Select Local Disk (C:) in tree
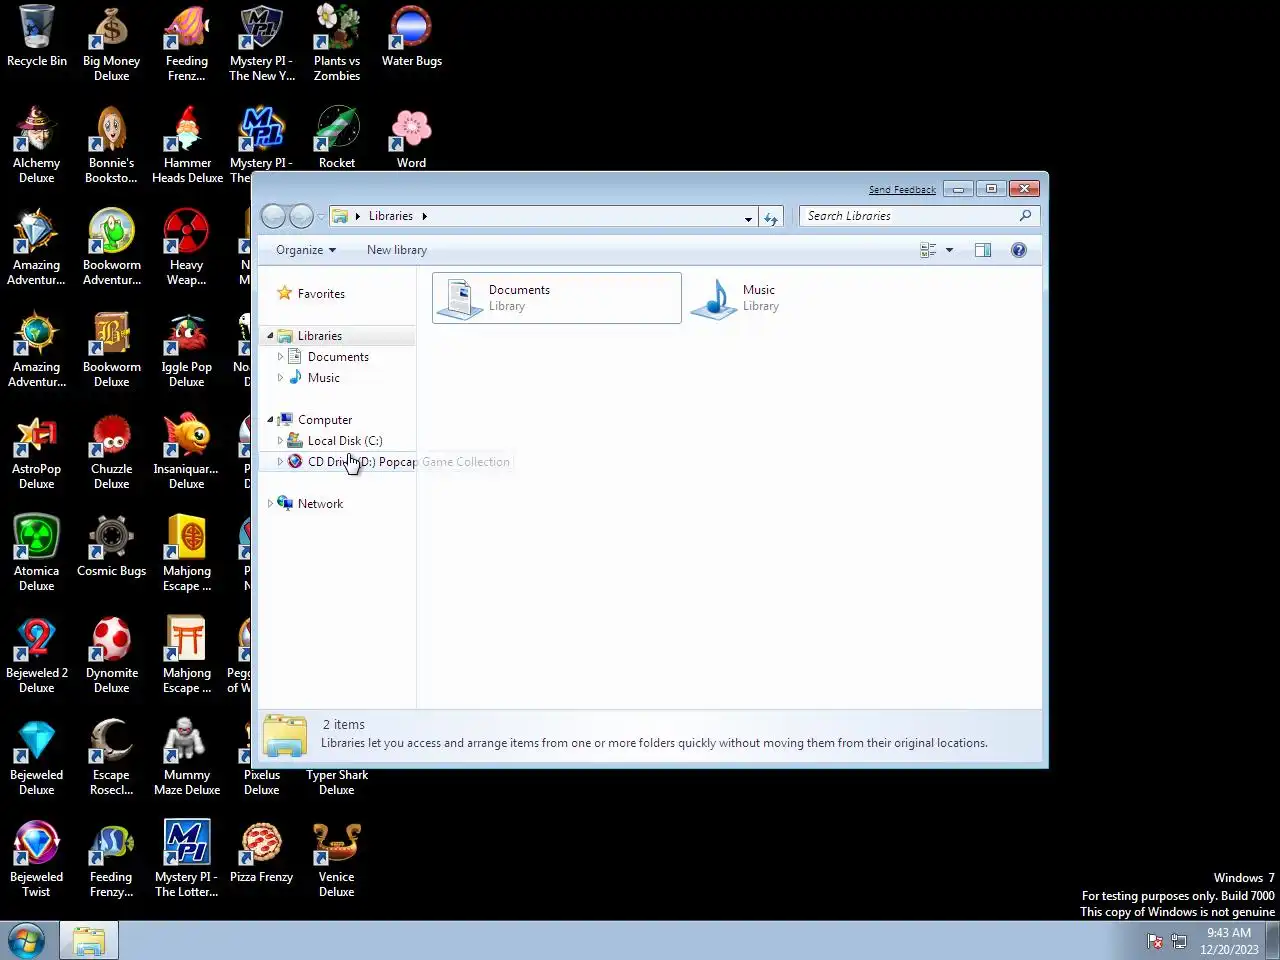Viewport: 1280px width, 960px height. tap(345, 441)
